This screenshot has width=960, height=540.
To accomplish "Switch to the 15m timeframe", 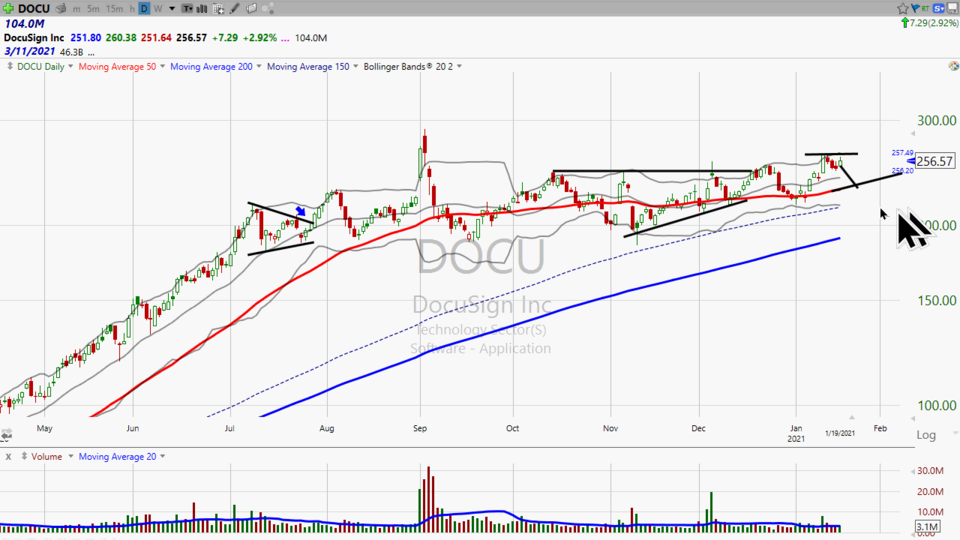I will click(x=114, y=9).
